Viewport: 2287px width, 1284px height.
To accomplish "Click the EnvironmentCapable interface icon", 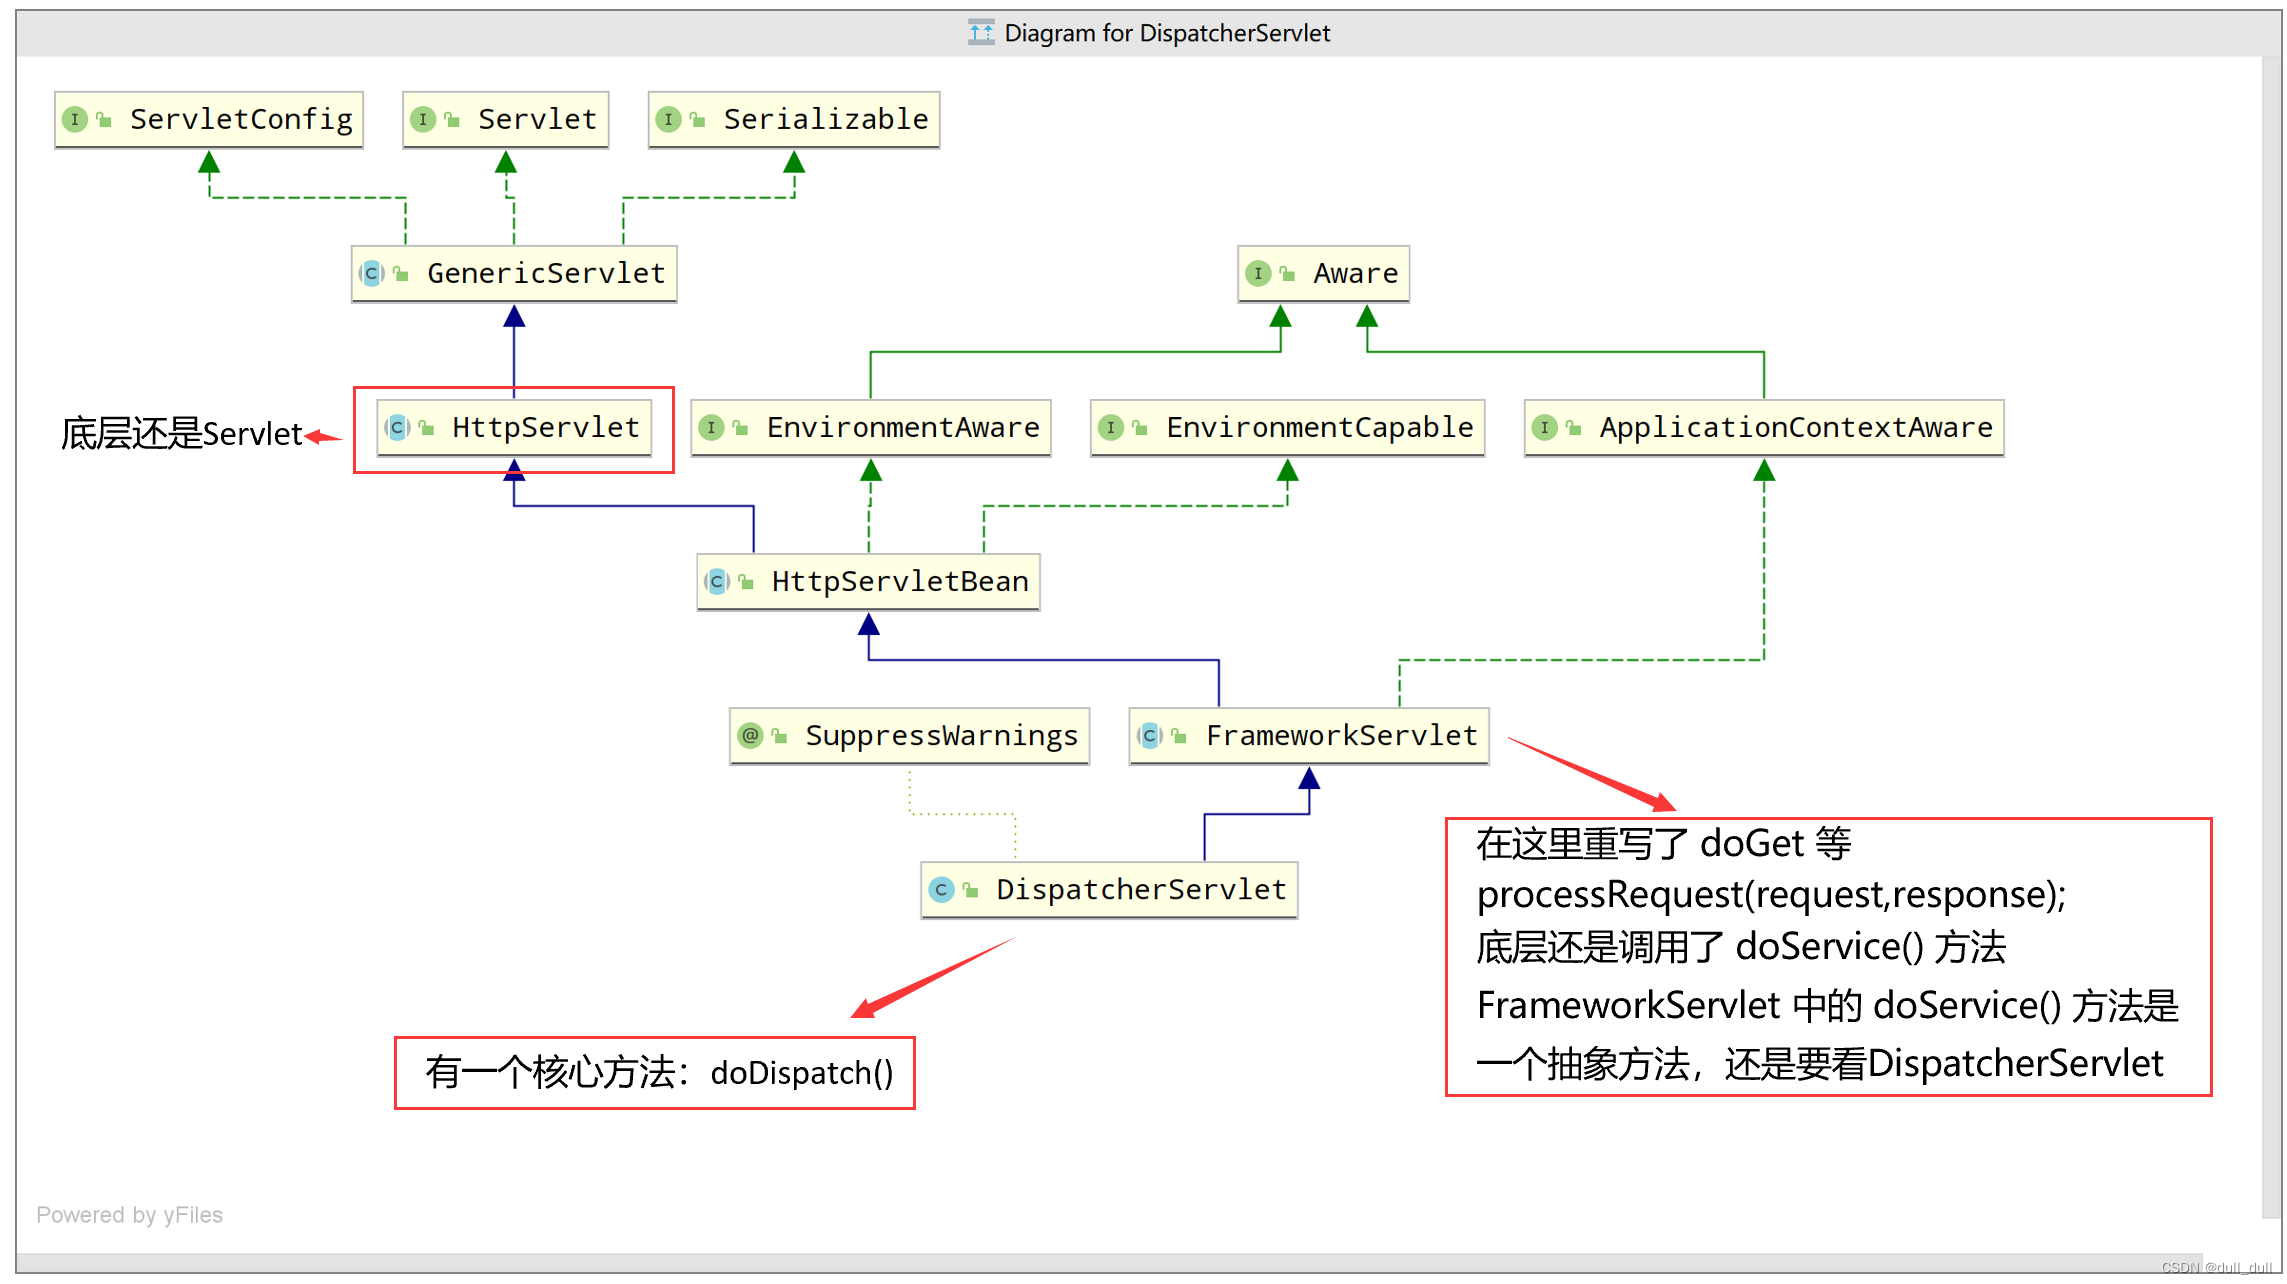I will [x=1110, y=428].
